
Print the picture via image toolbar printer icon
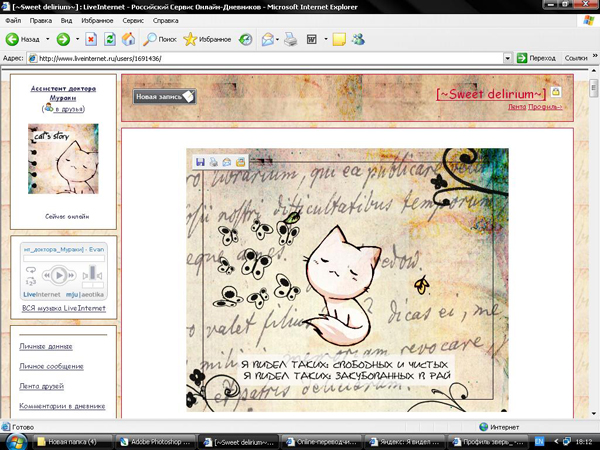[214, 162]
